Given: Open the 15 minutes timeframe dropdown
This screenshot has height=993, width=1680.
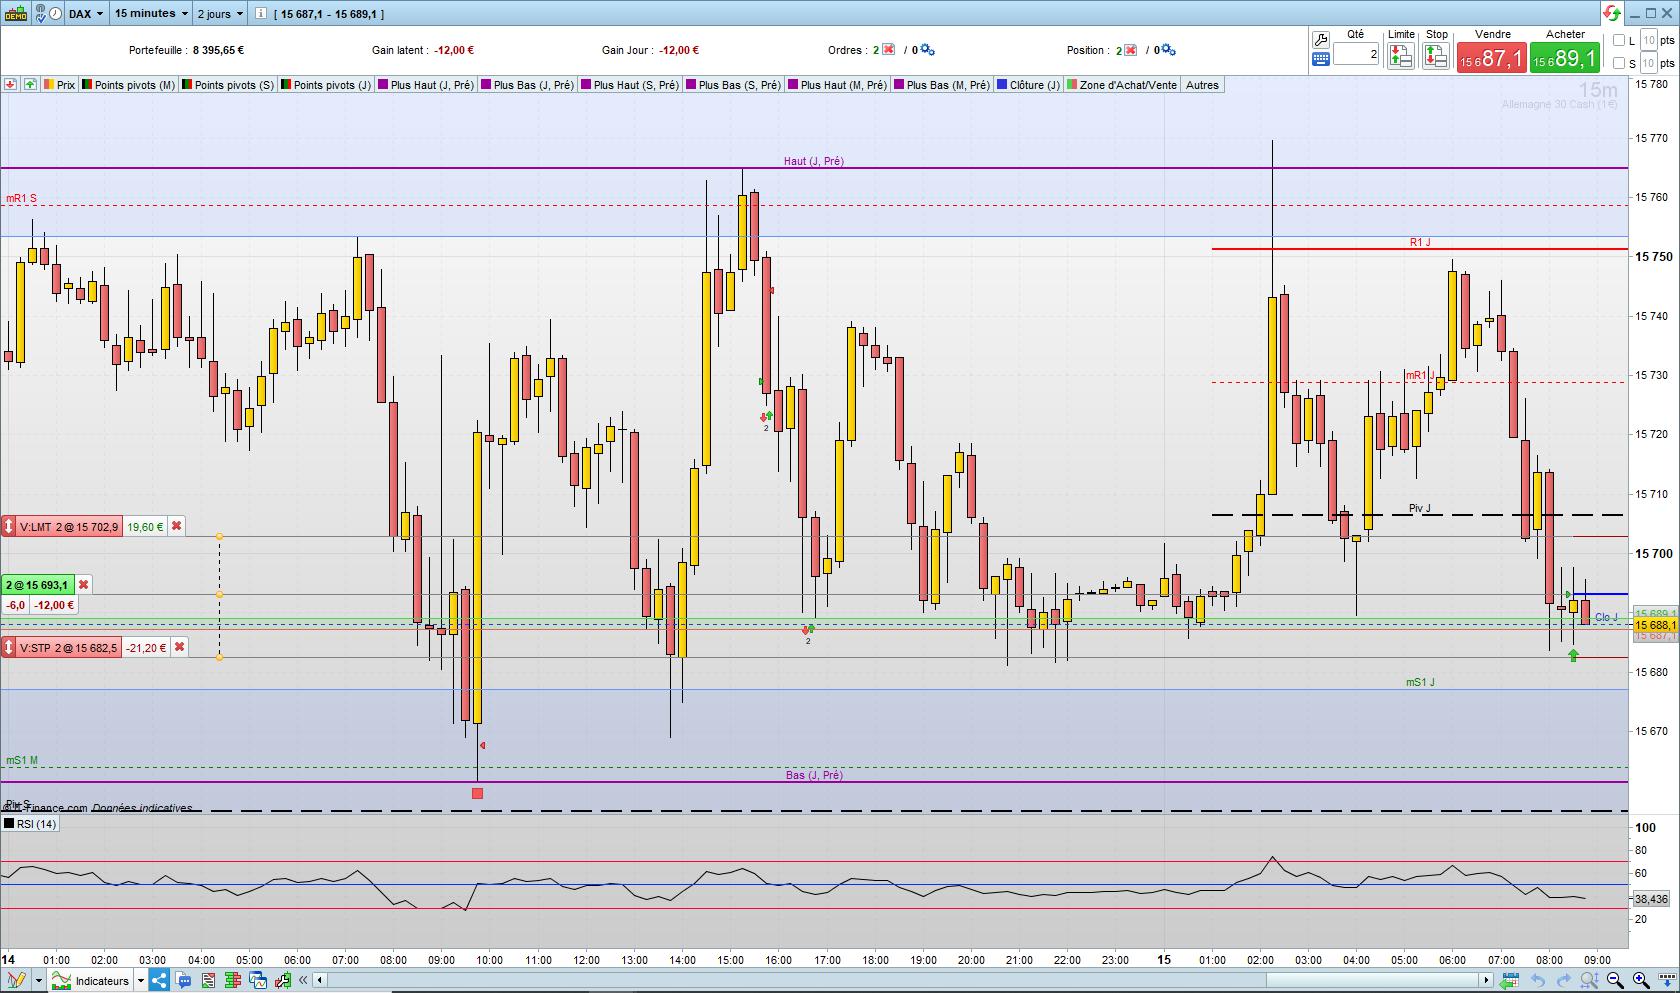Looking at the screenshot, I should point(151,14).
